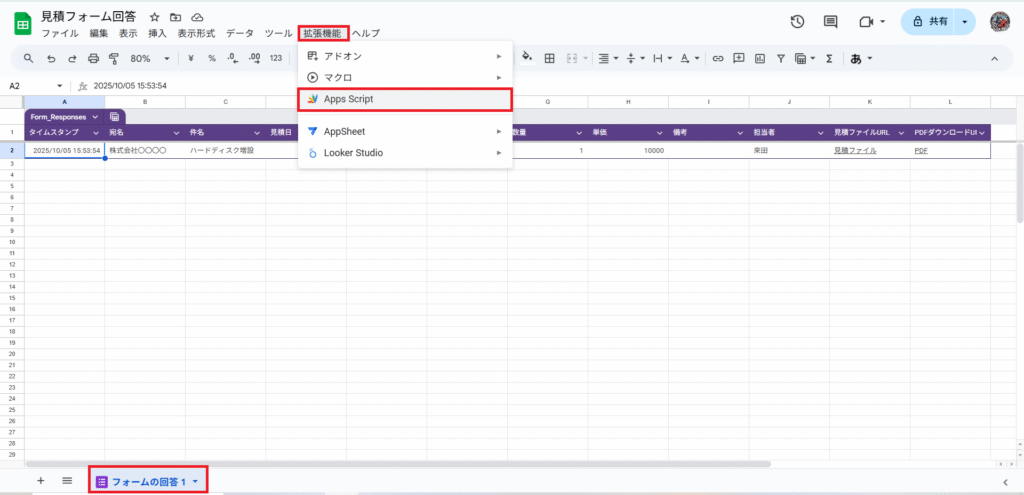Expand the Form_Responses table name dropdown
1024x495 pixels.
(94, 117)
